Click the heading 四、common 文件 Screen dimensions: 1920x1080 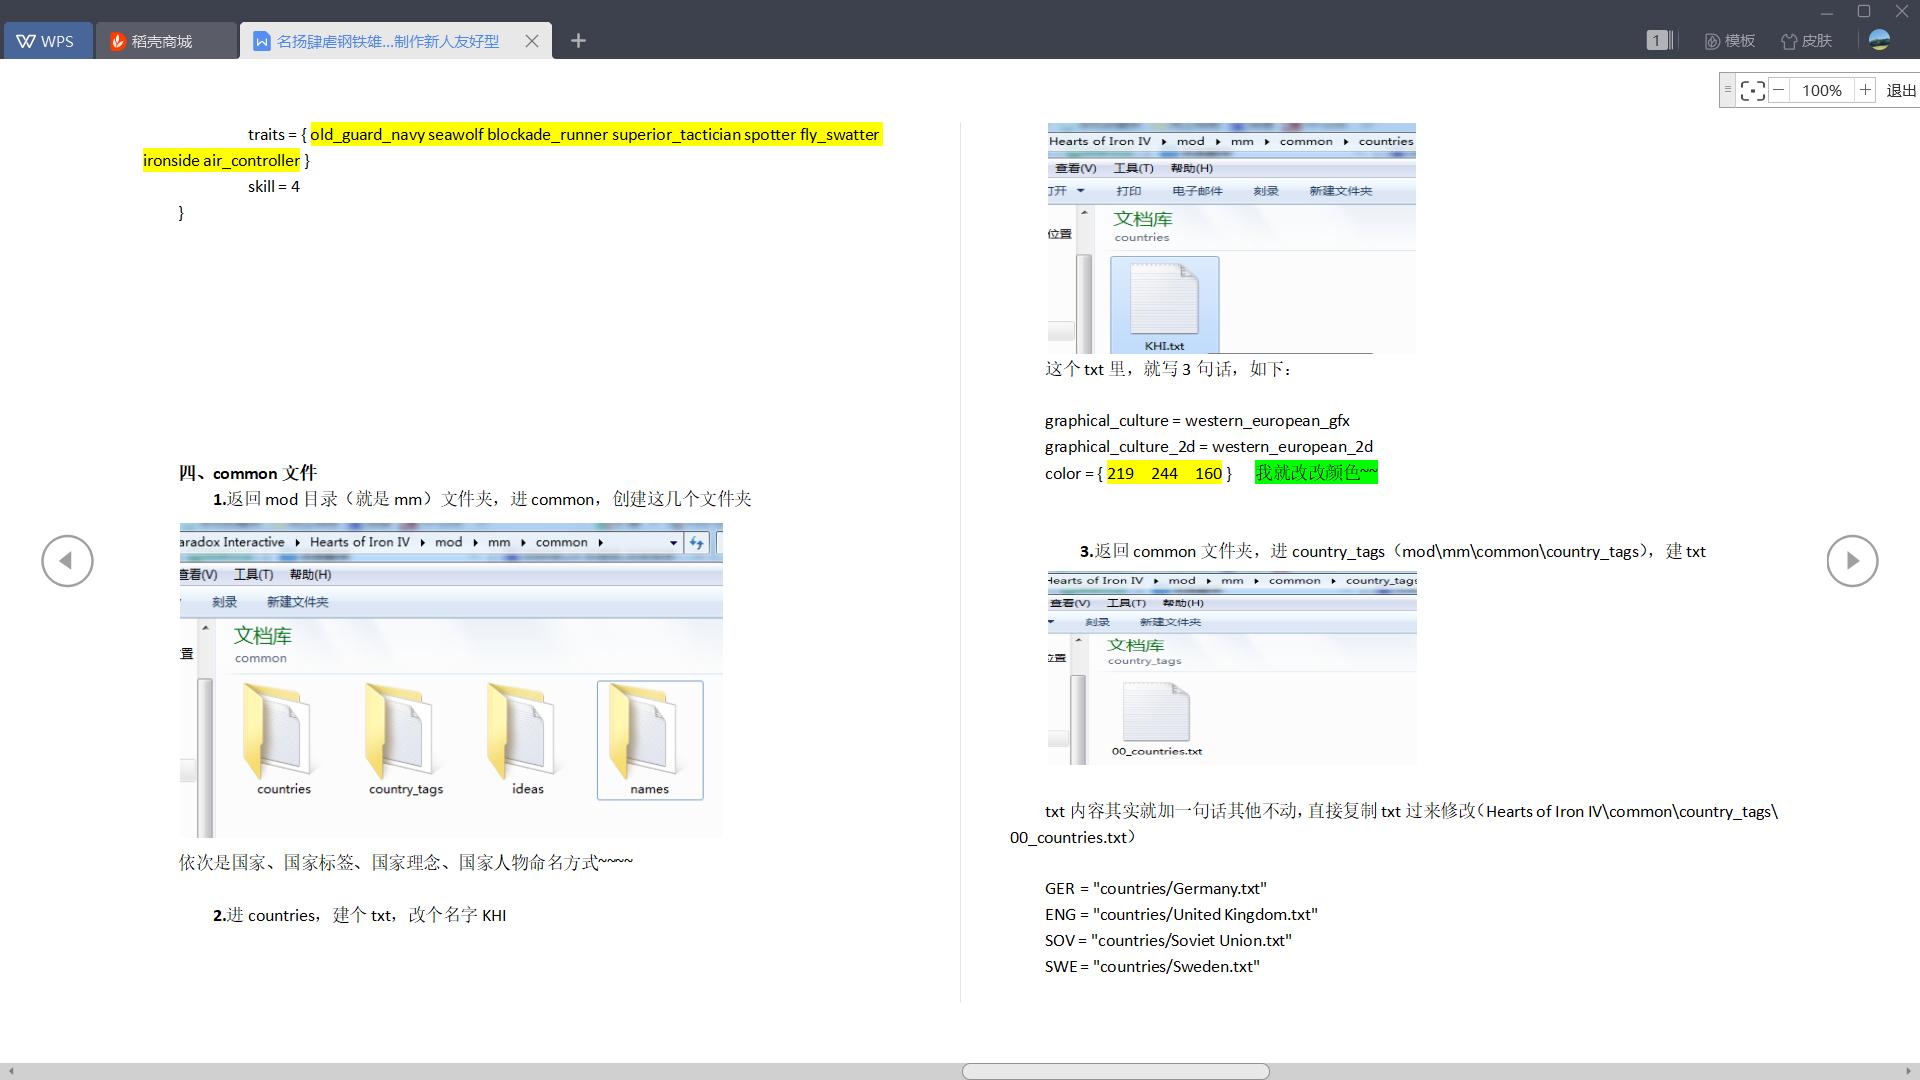[247, 473]
